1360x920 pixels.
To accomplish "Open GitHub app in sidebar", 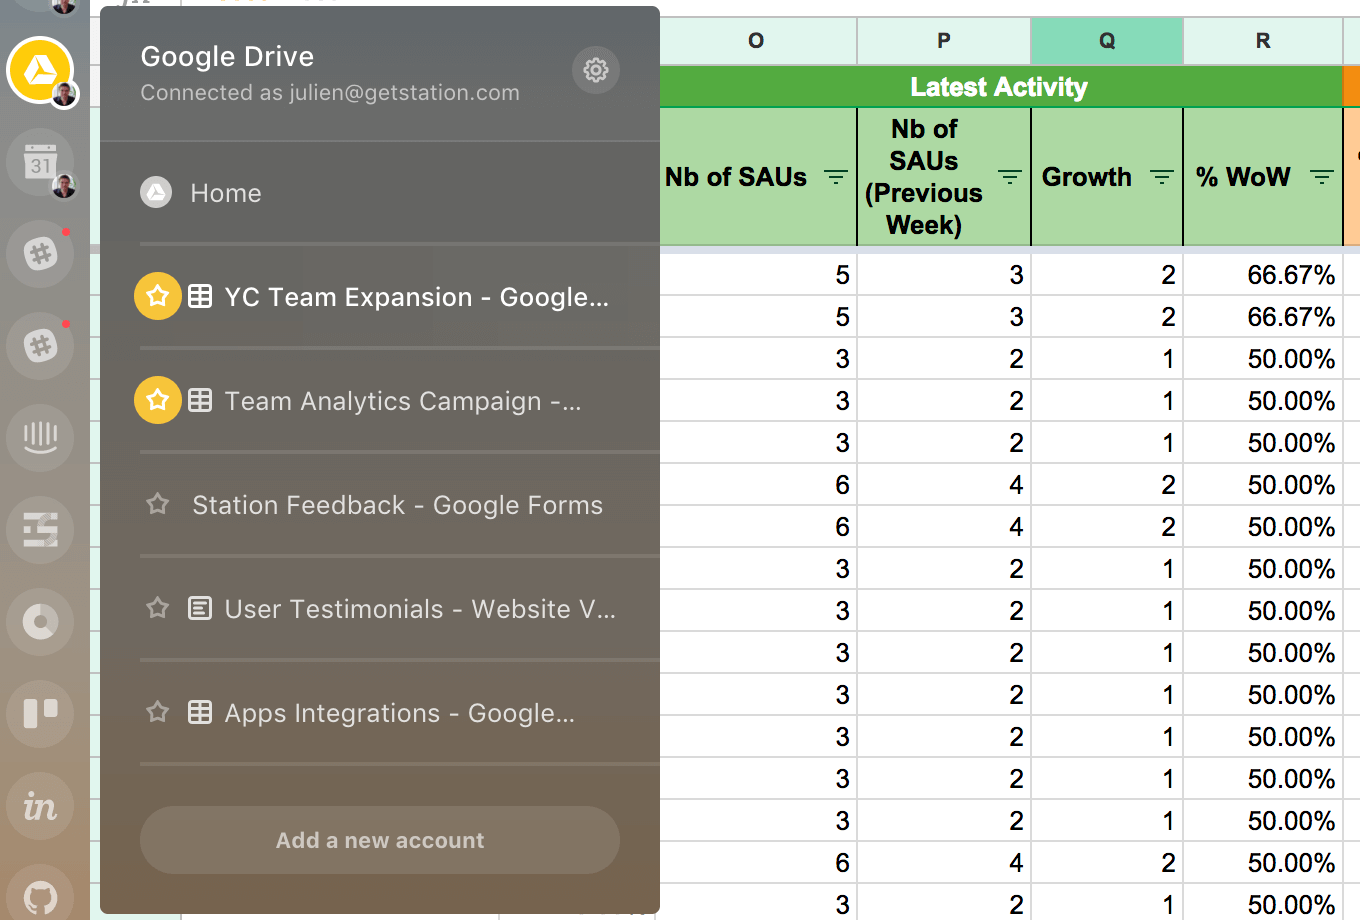I will tap(40, 895).
